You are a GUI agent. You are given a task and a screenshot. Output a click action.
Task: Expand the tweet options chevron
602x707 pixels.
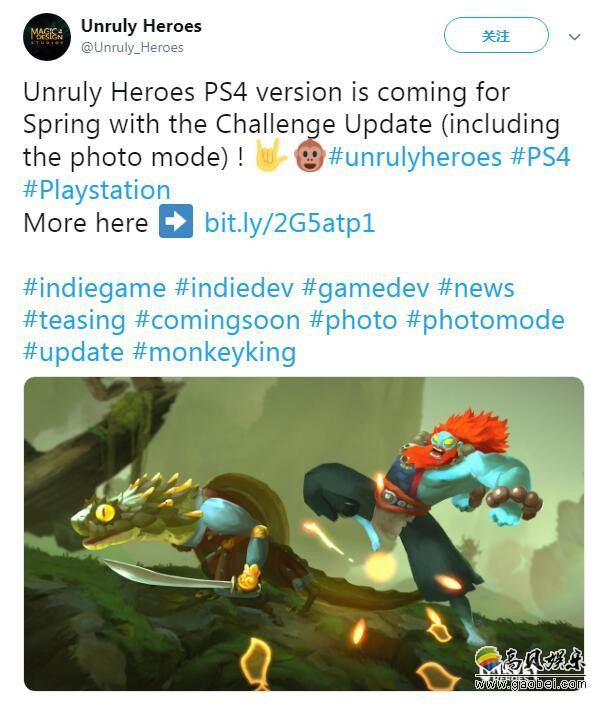coord(574,37)
